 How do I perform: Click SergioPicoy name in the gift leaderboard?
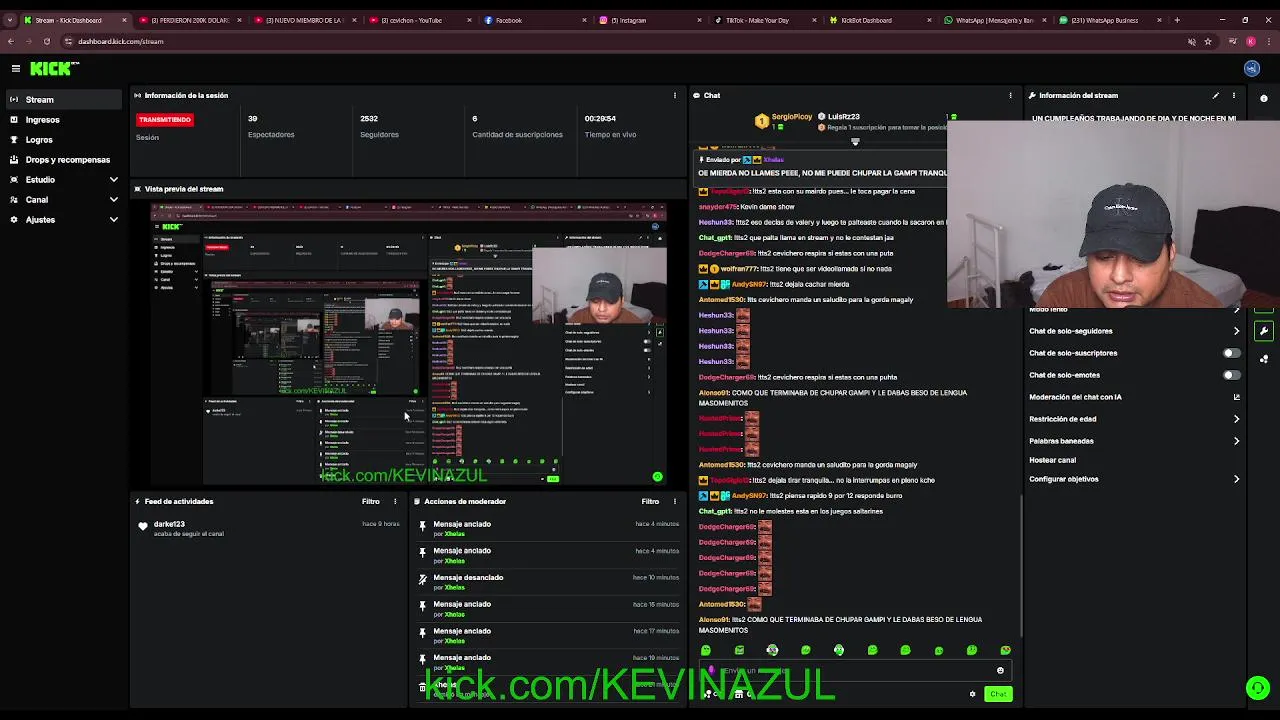tap(792, 117)
